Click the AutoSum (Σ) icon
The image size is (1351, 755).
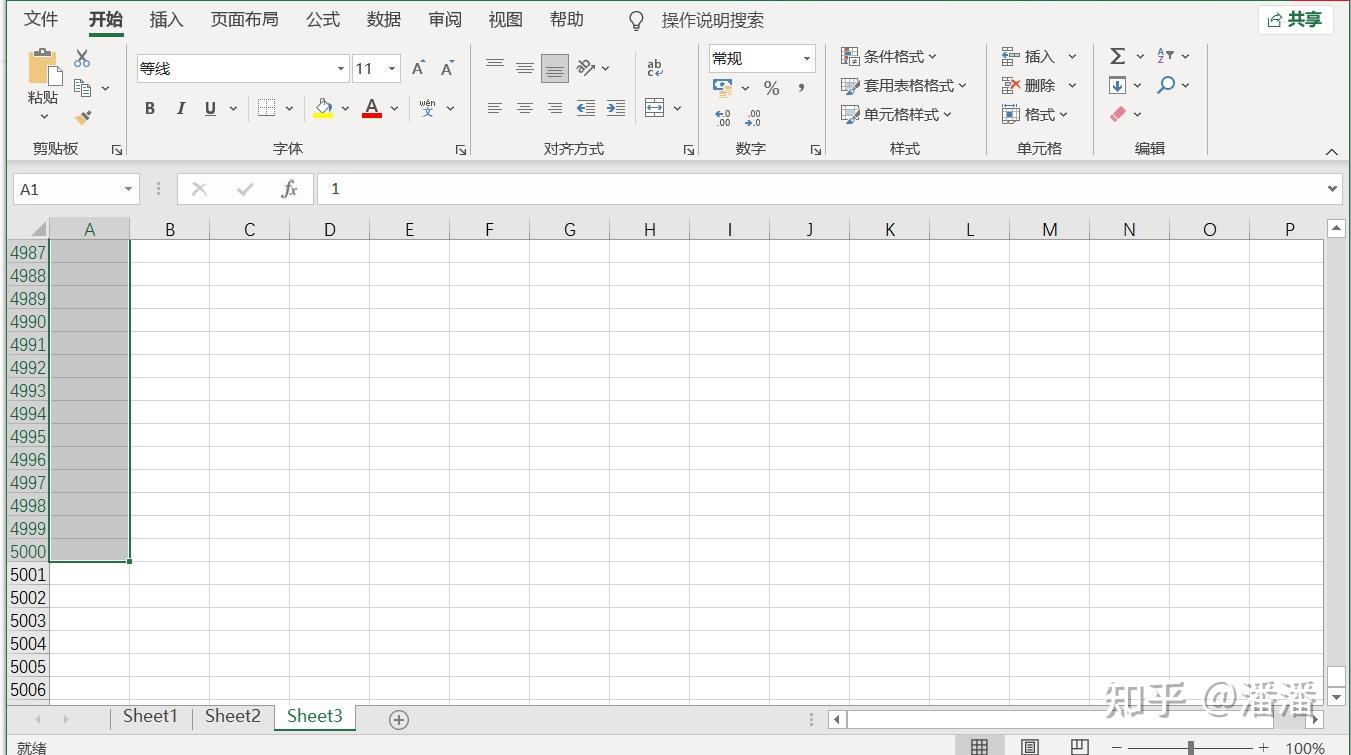[1118, 56]
